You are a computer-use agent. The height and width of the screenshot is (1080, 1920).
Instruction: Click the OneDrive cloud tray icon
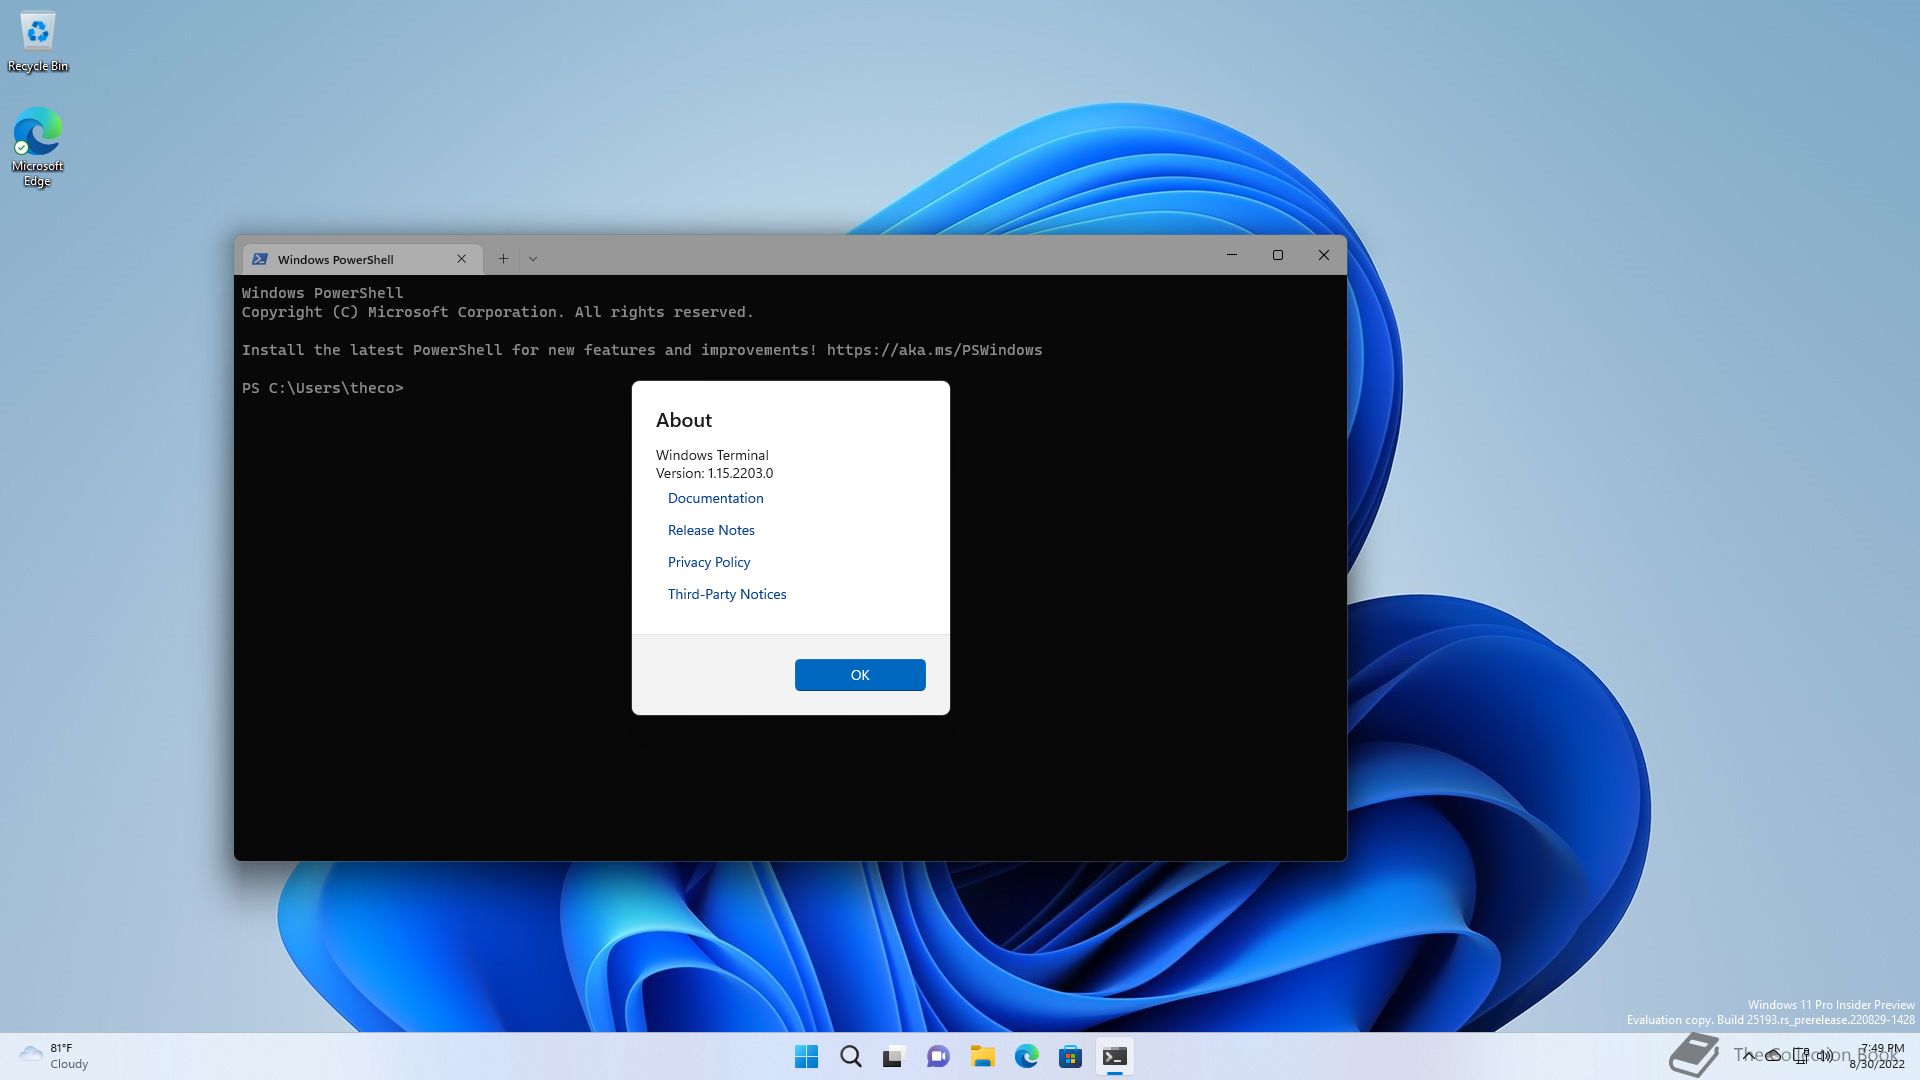[x=1773, y=1056]
